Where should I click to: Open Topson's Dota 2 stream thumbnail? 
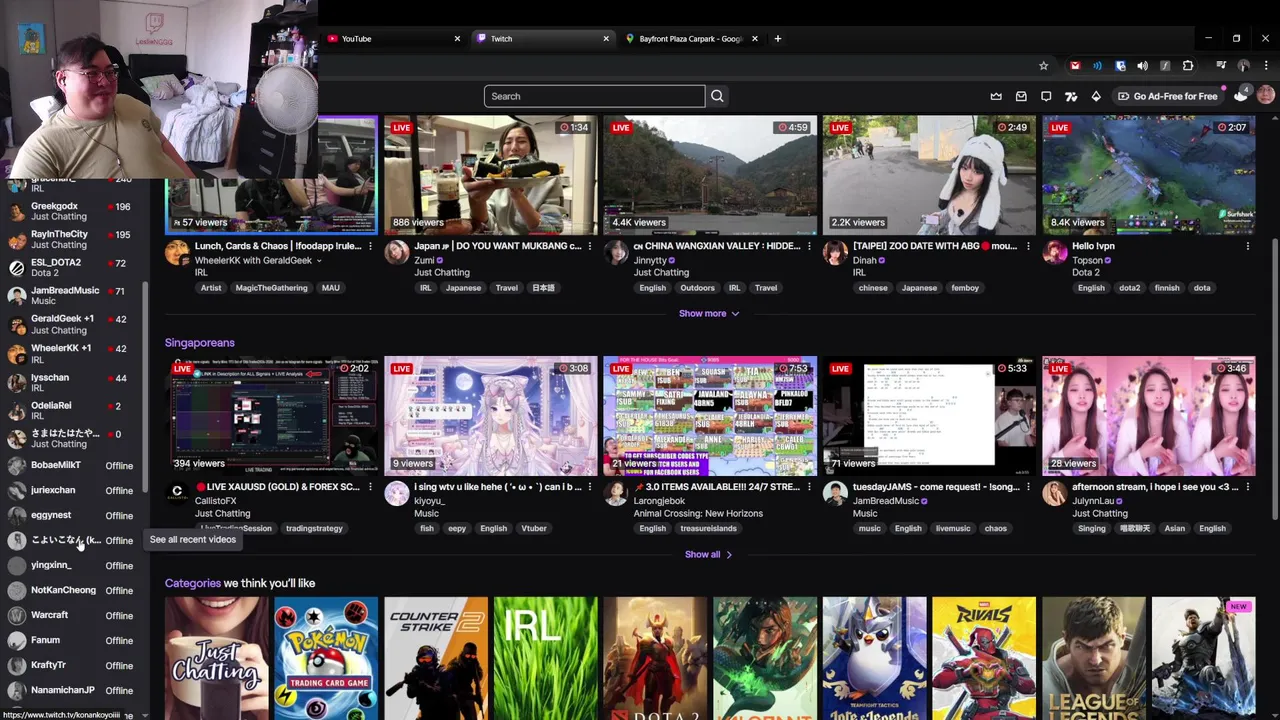(1149, 175)
